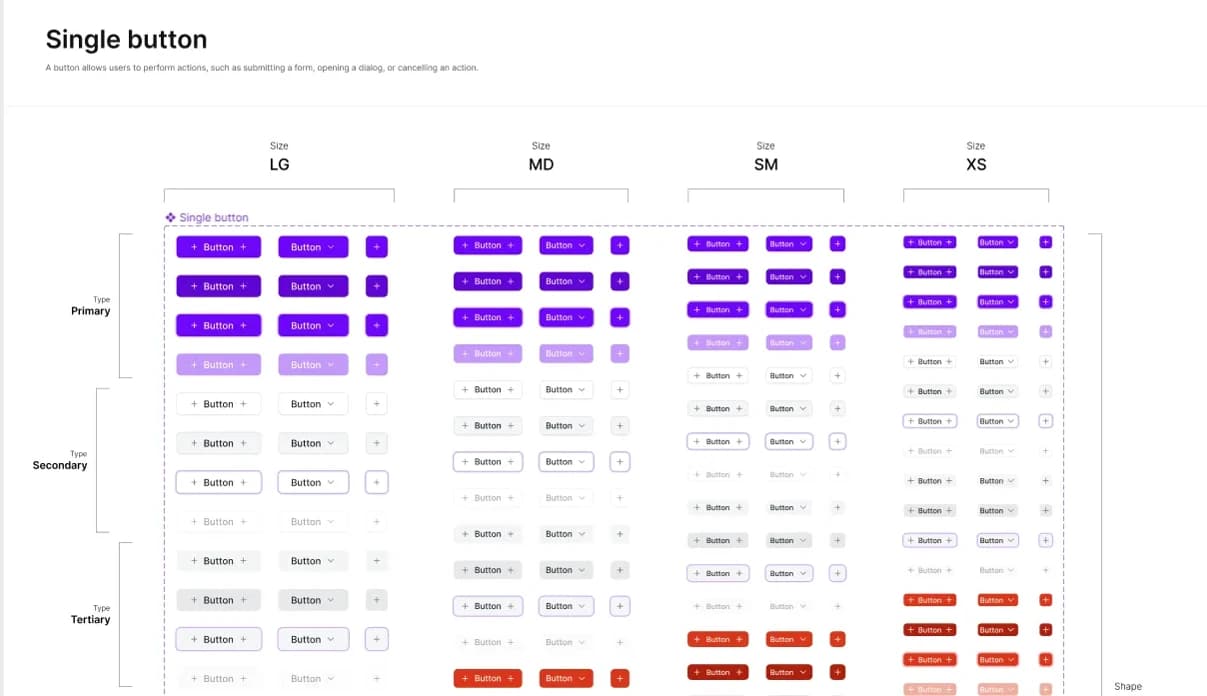
Task: Click the red plus-only button in MD column
Action: 620,678
